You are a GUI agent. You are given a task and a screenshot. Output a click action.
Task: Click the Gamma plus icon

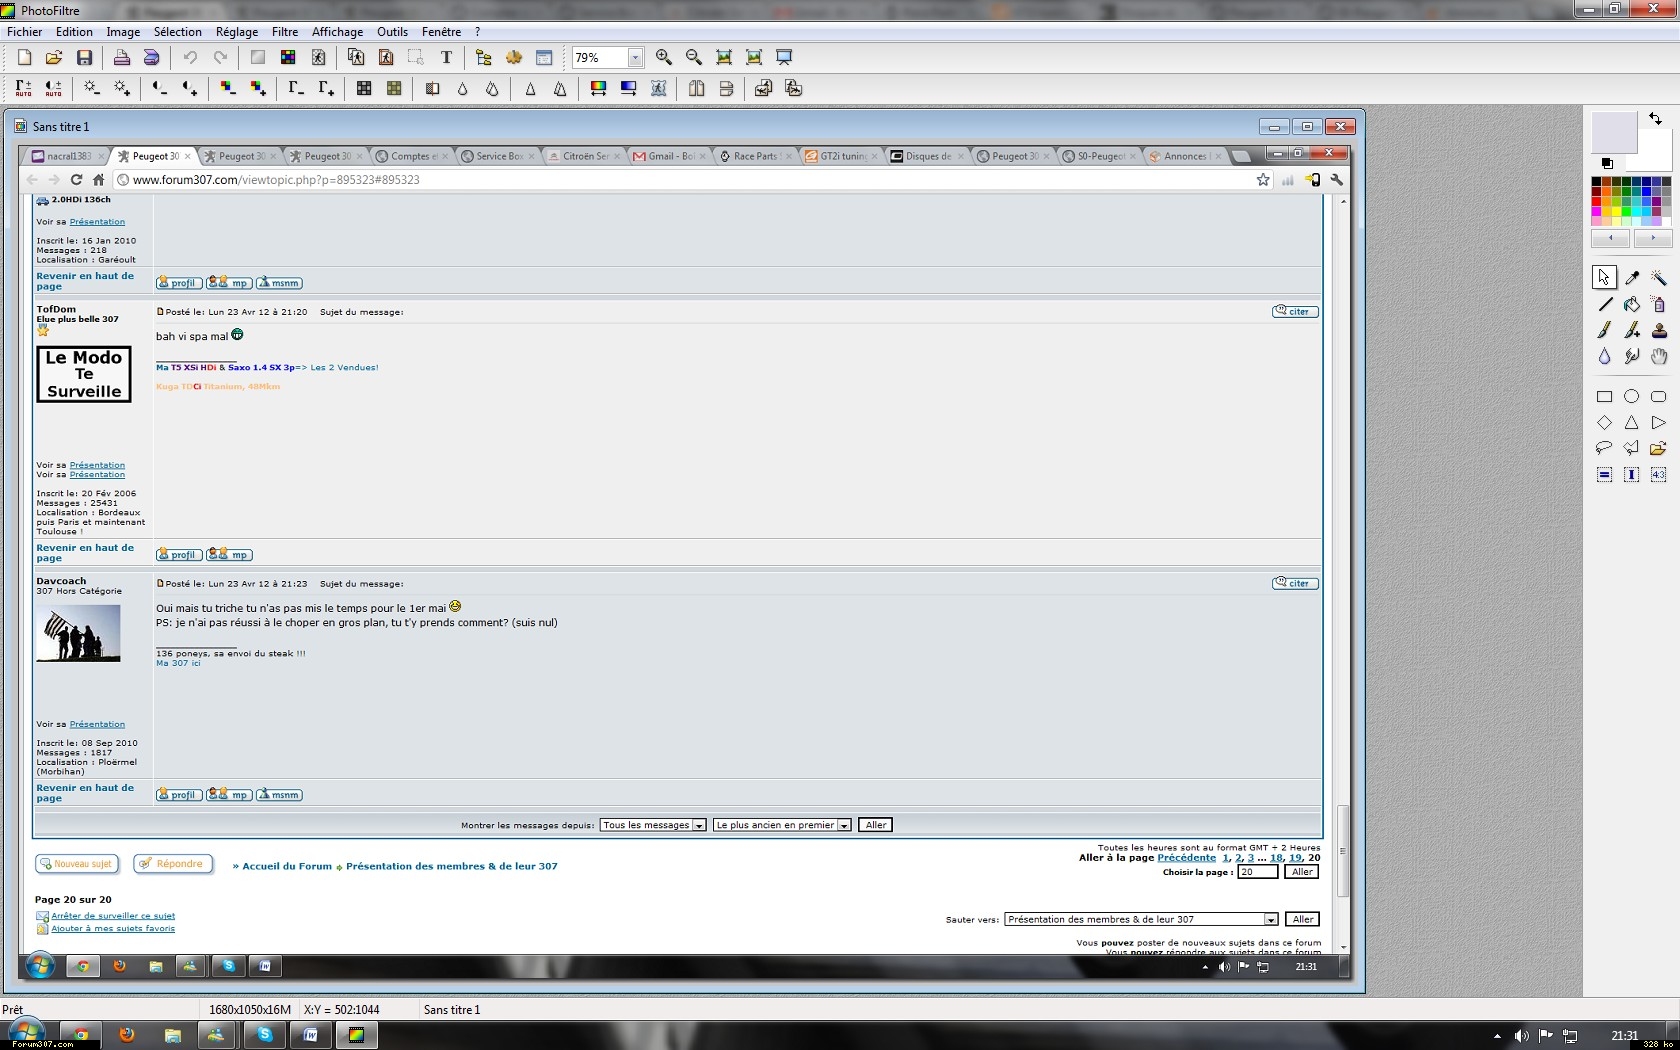326,88
